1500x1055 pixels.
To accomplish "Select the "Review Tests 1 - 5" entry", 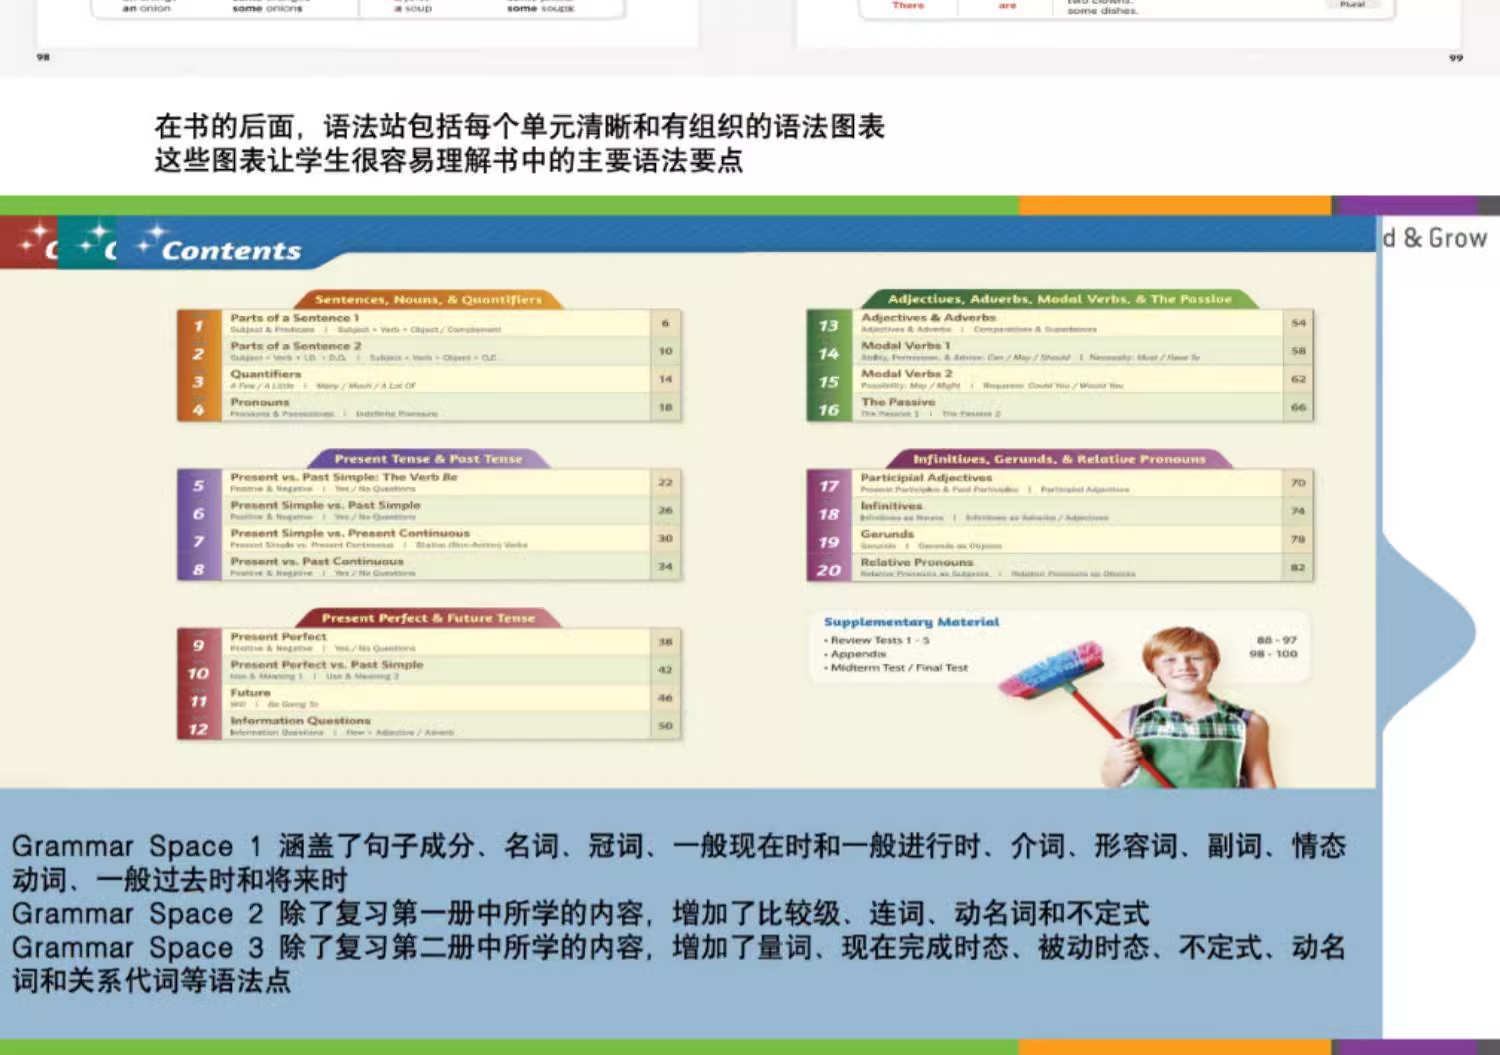I will 877,640.
